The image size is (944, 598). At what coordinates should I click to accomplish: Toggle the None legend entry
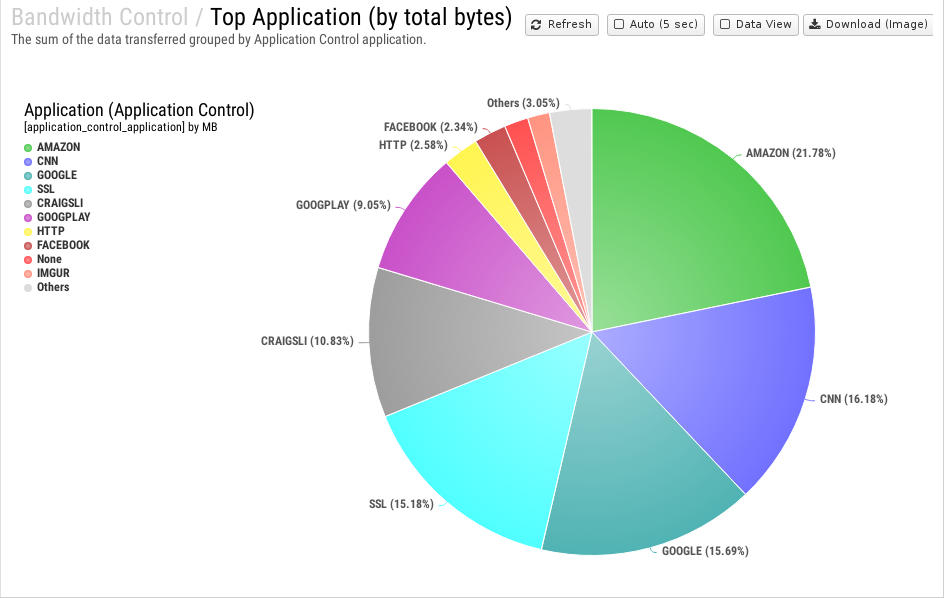(x=43, y=259)
